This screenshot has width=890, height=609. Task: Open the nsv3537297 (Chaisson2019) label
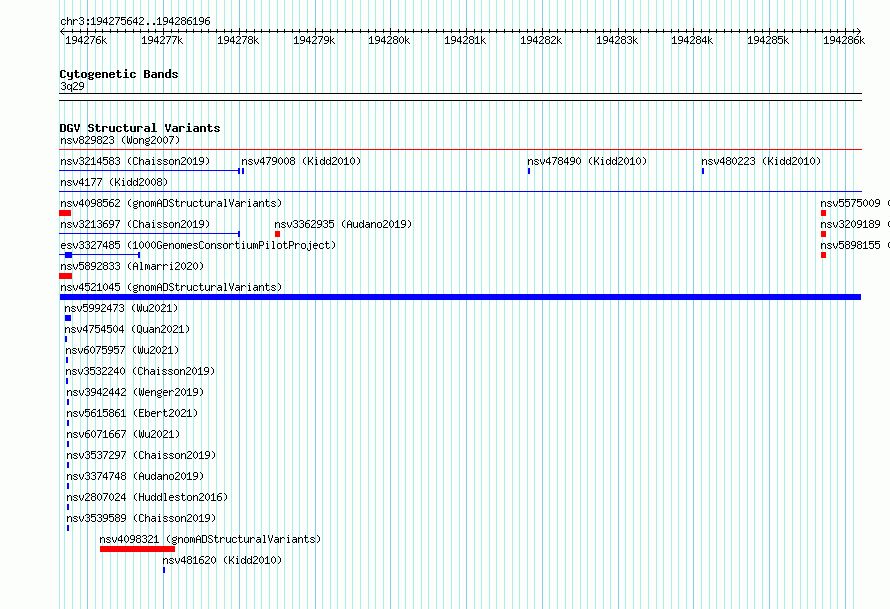(x=141, y=455)
